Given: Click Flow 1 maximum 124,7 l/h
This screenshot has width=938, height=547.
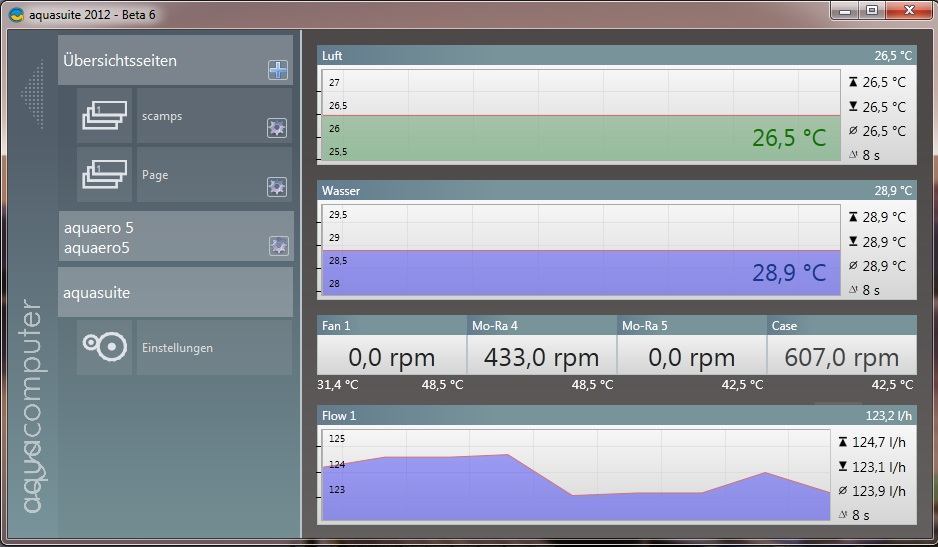Looking at the screenshot, I should (879, 442).
